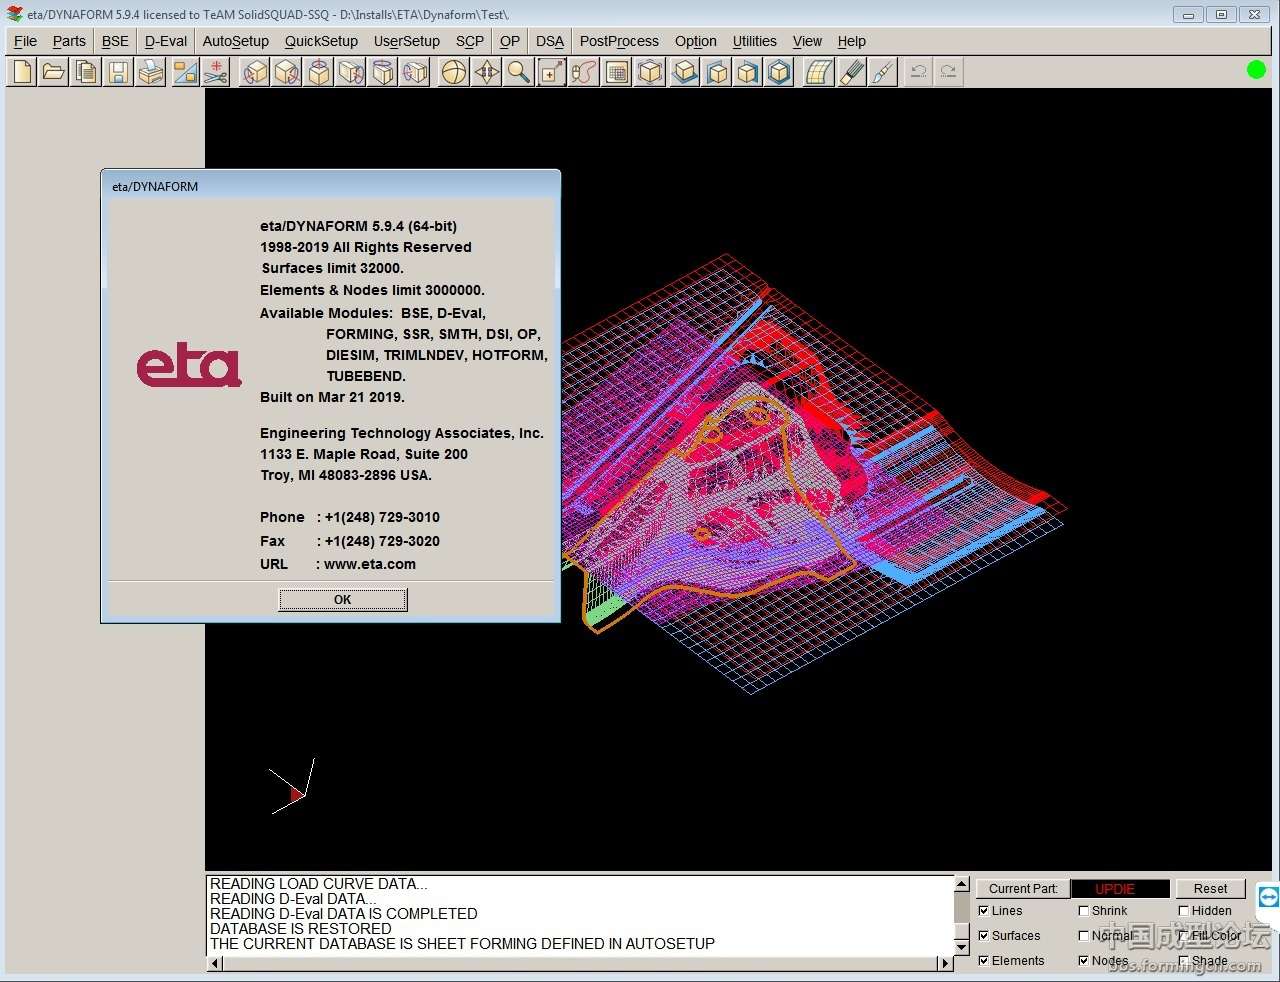Viewport: 1280px width, 982px height.
Task: Click the green status indicator circle
Action: (x=1256, y=69)
